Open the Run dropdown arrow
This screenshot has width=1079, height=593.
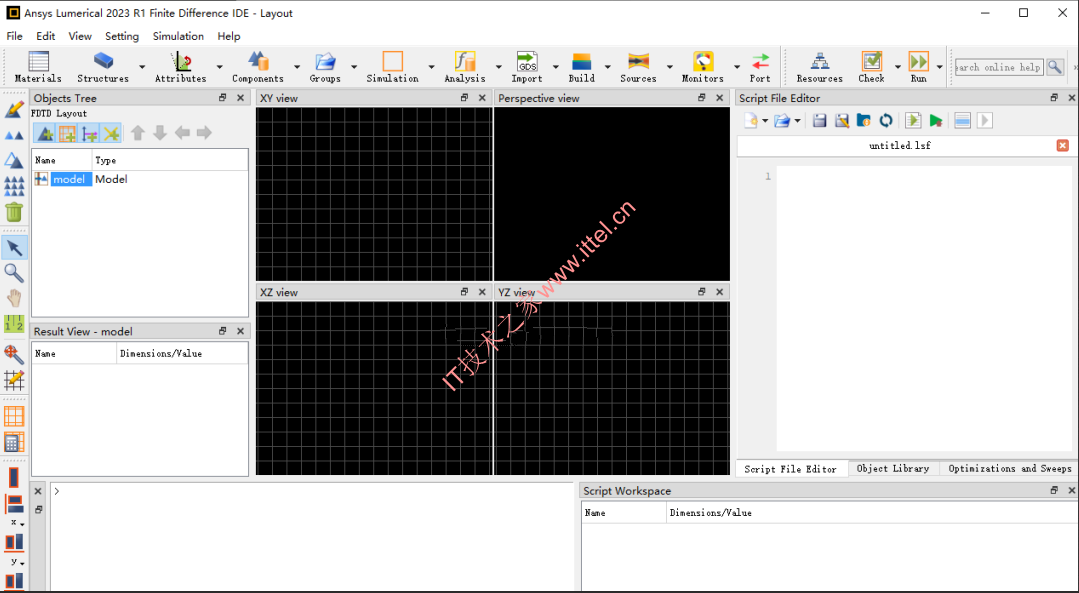[939, 67]
